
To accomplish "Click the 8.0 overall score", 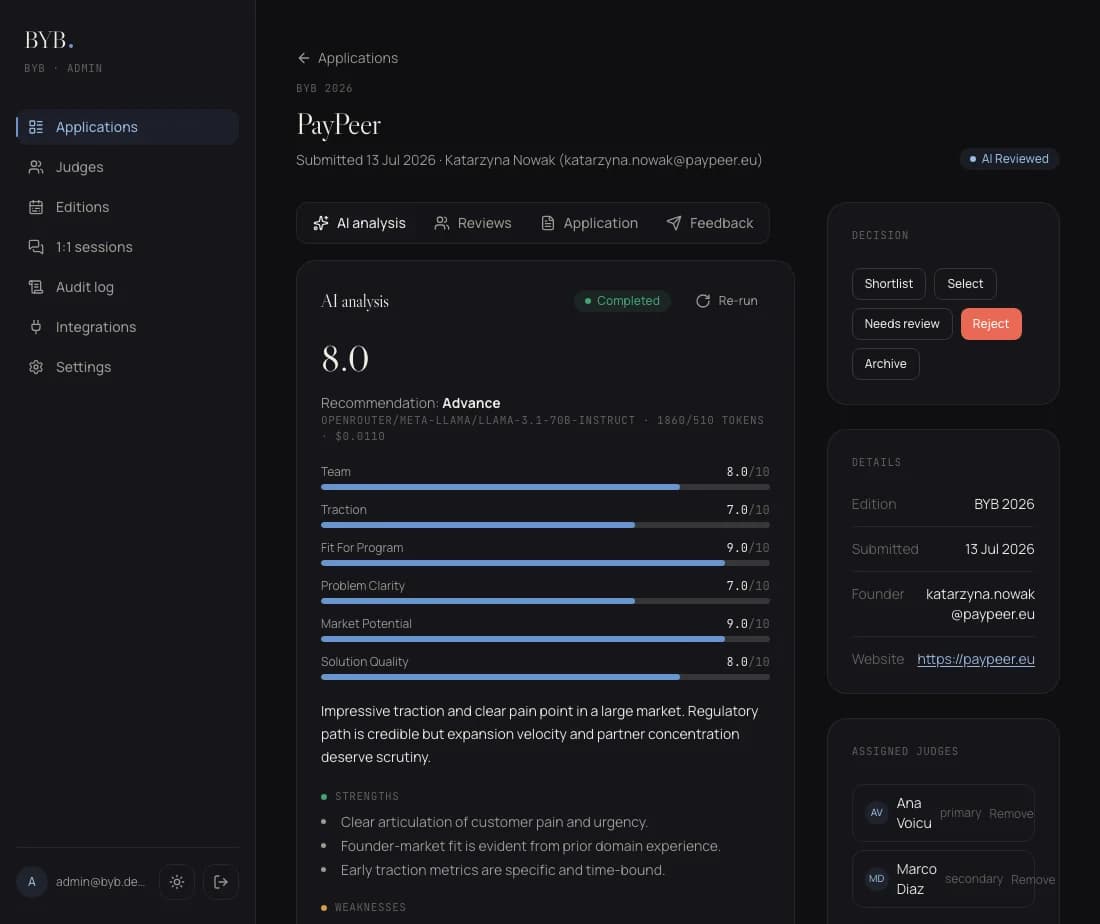I will tap(344, 359).
